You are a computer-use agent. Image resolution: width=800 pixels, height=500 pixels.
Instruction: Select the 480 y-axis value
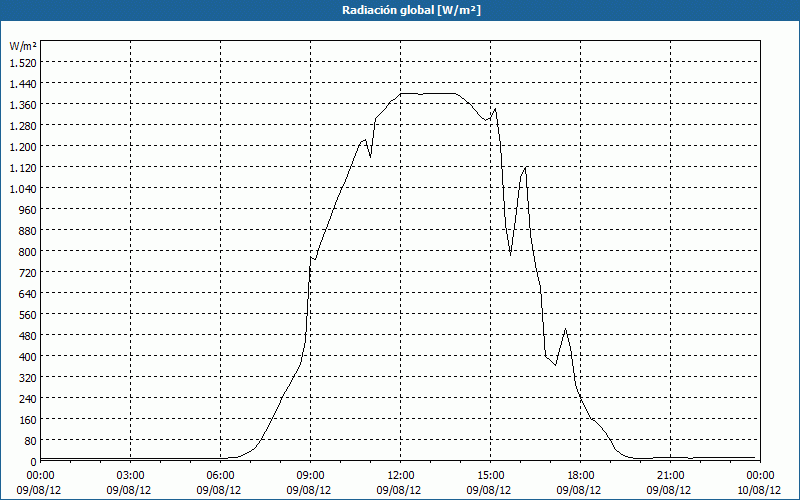(28, 336)
